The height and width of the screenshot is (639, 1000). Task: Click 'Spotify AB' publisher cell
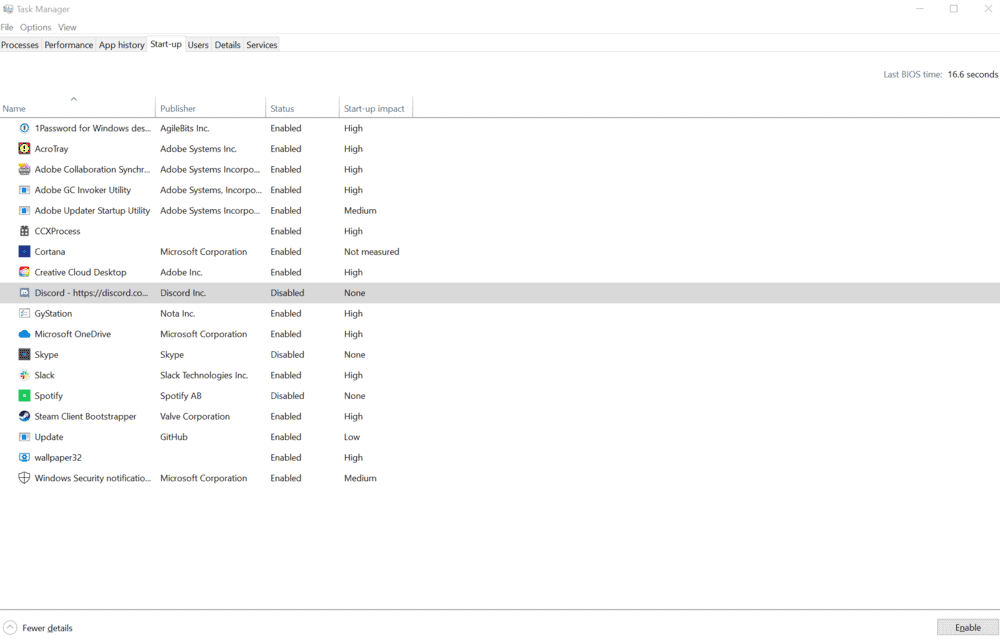[x=180, y=396]
